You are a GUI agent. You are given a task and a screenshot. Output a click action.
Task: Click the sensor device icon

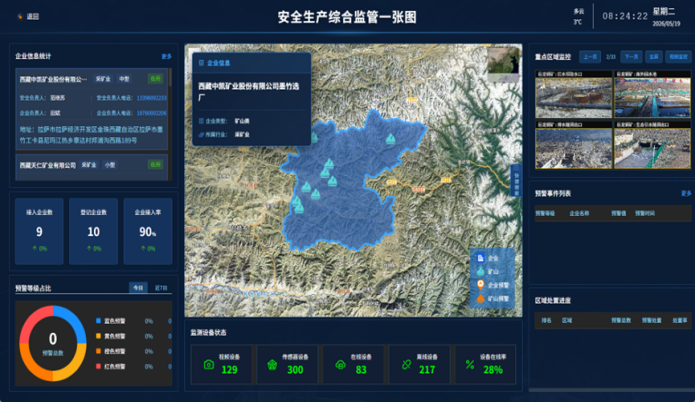272,365
